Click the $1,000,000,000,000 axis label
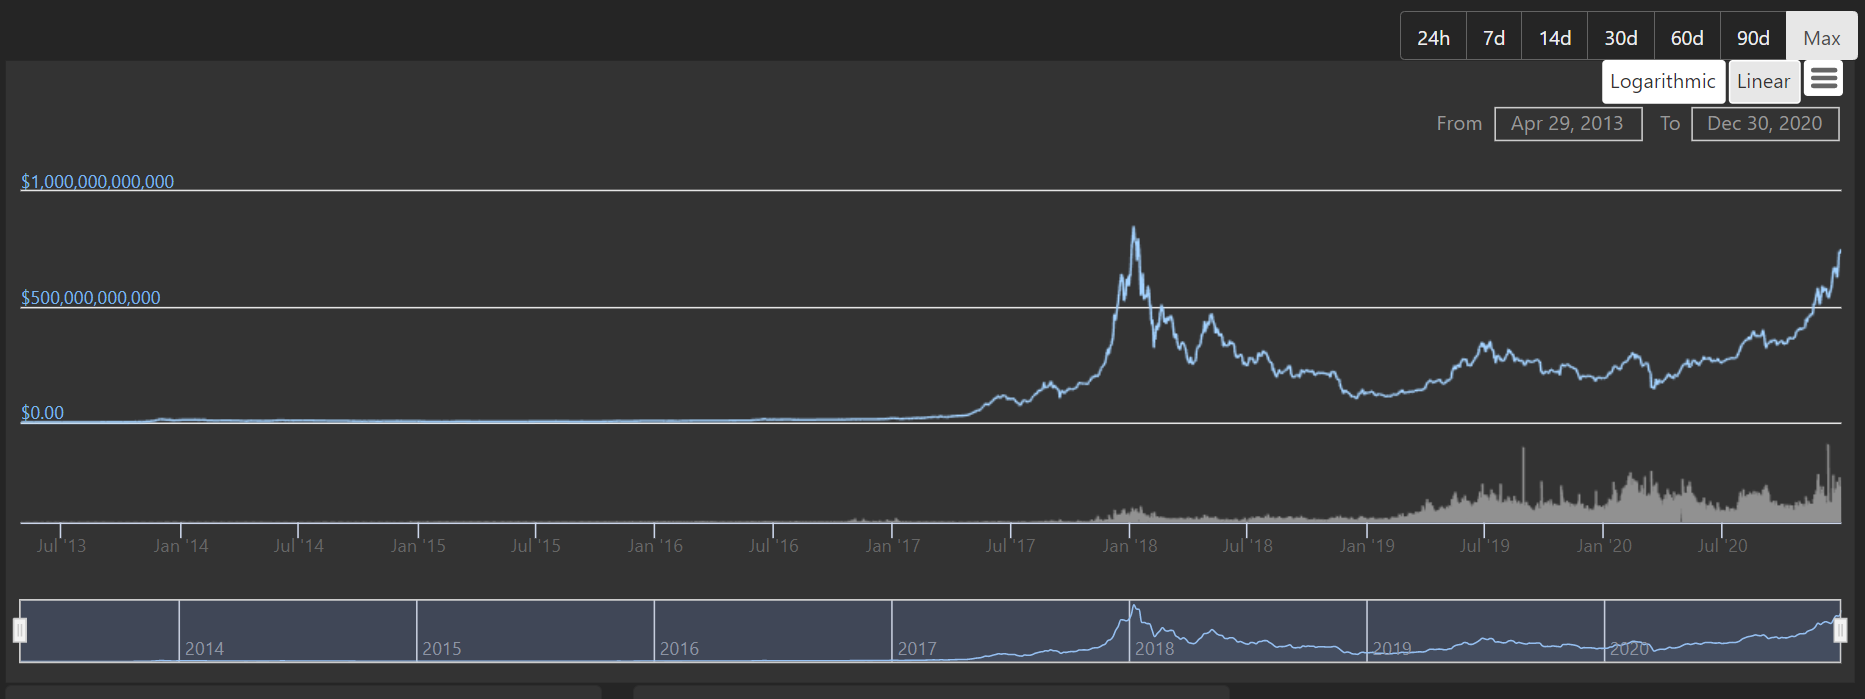The height and width of the screenshot is (699, 1865). coord(97,182)
